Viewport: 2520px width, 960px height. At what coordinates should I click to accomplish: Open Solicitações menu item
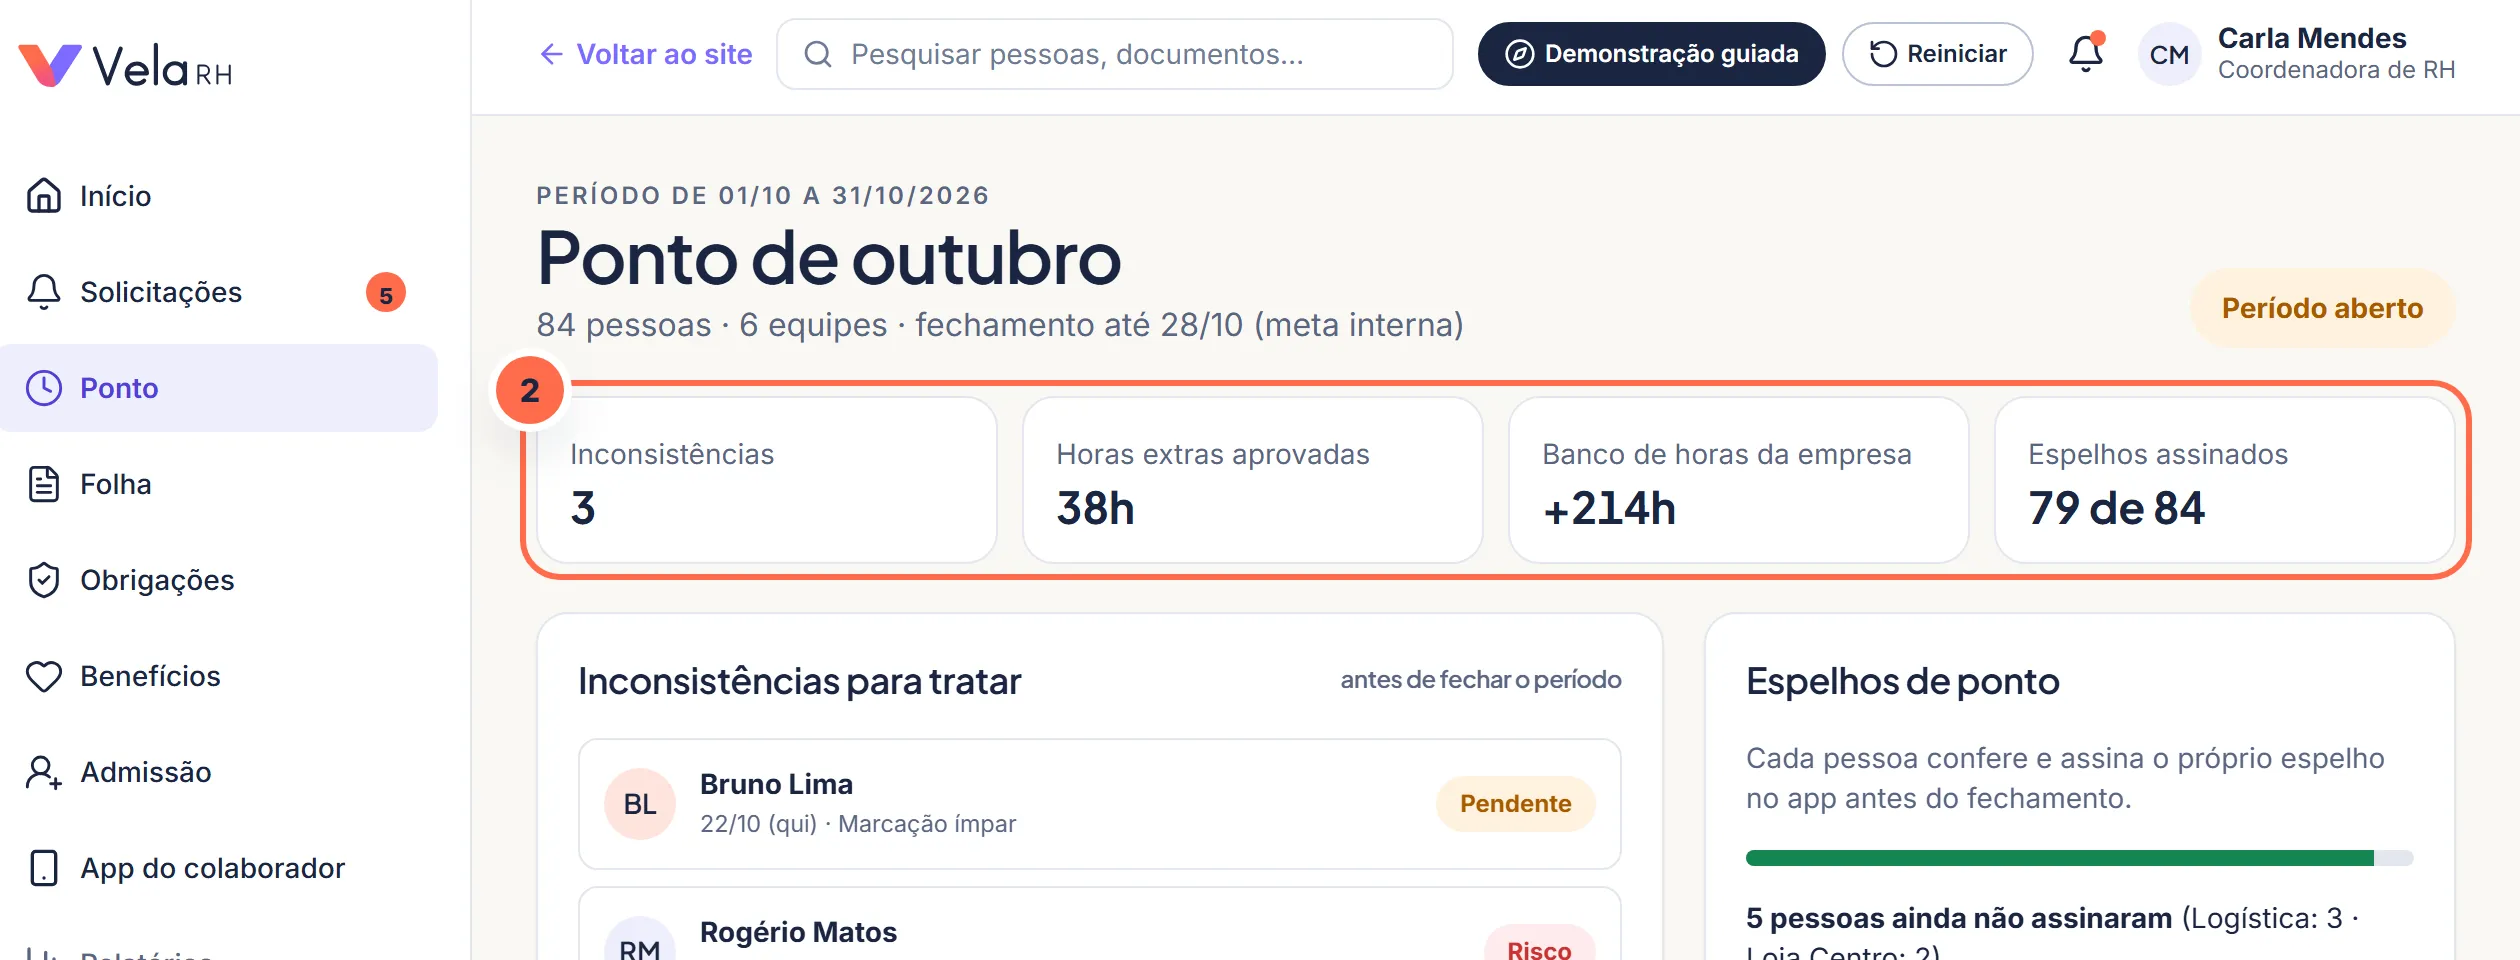point(219,292)
